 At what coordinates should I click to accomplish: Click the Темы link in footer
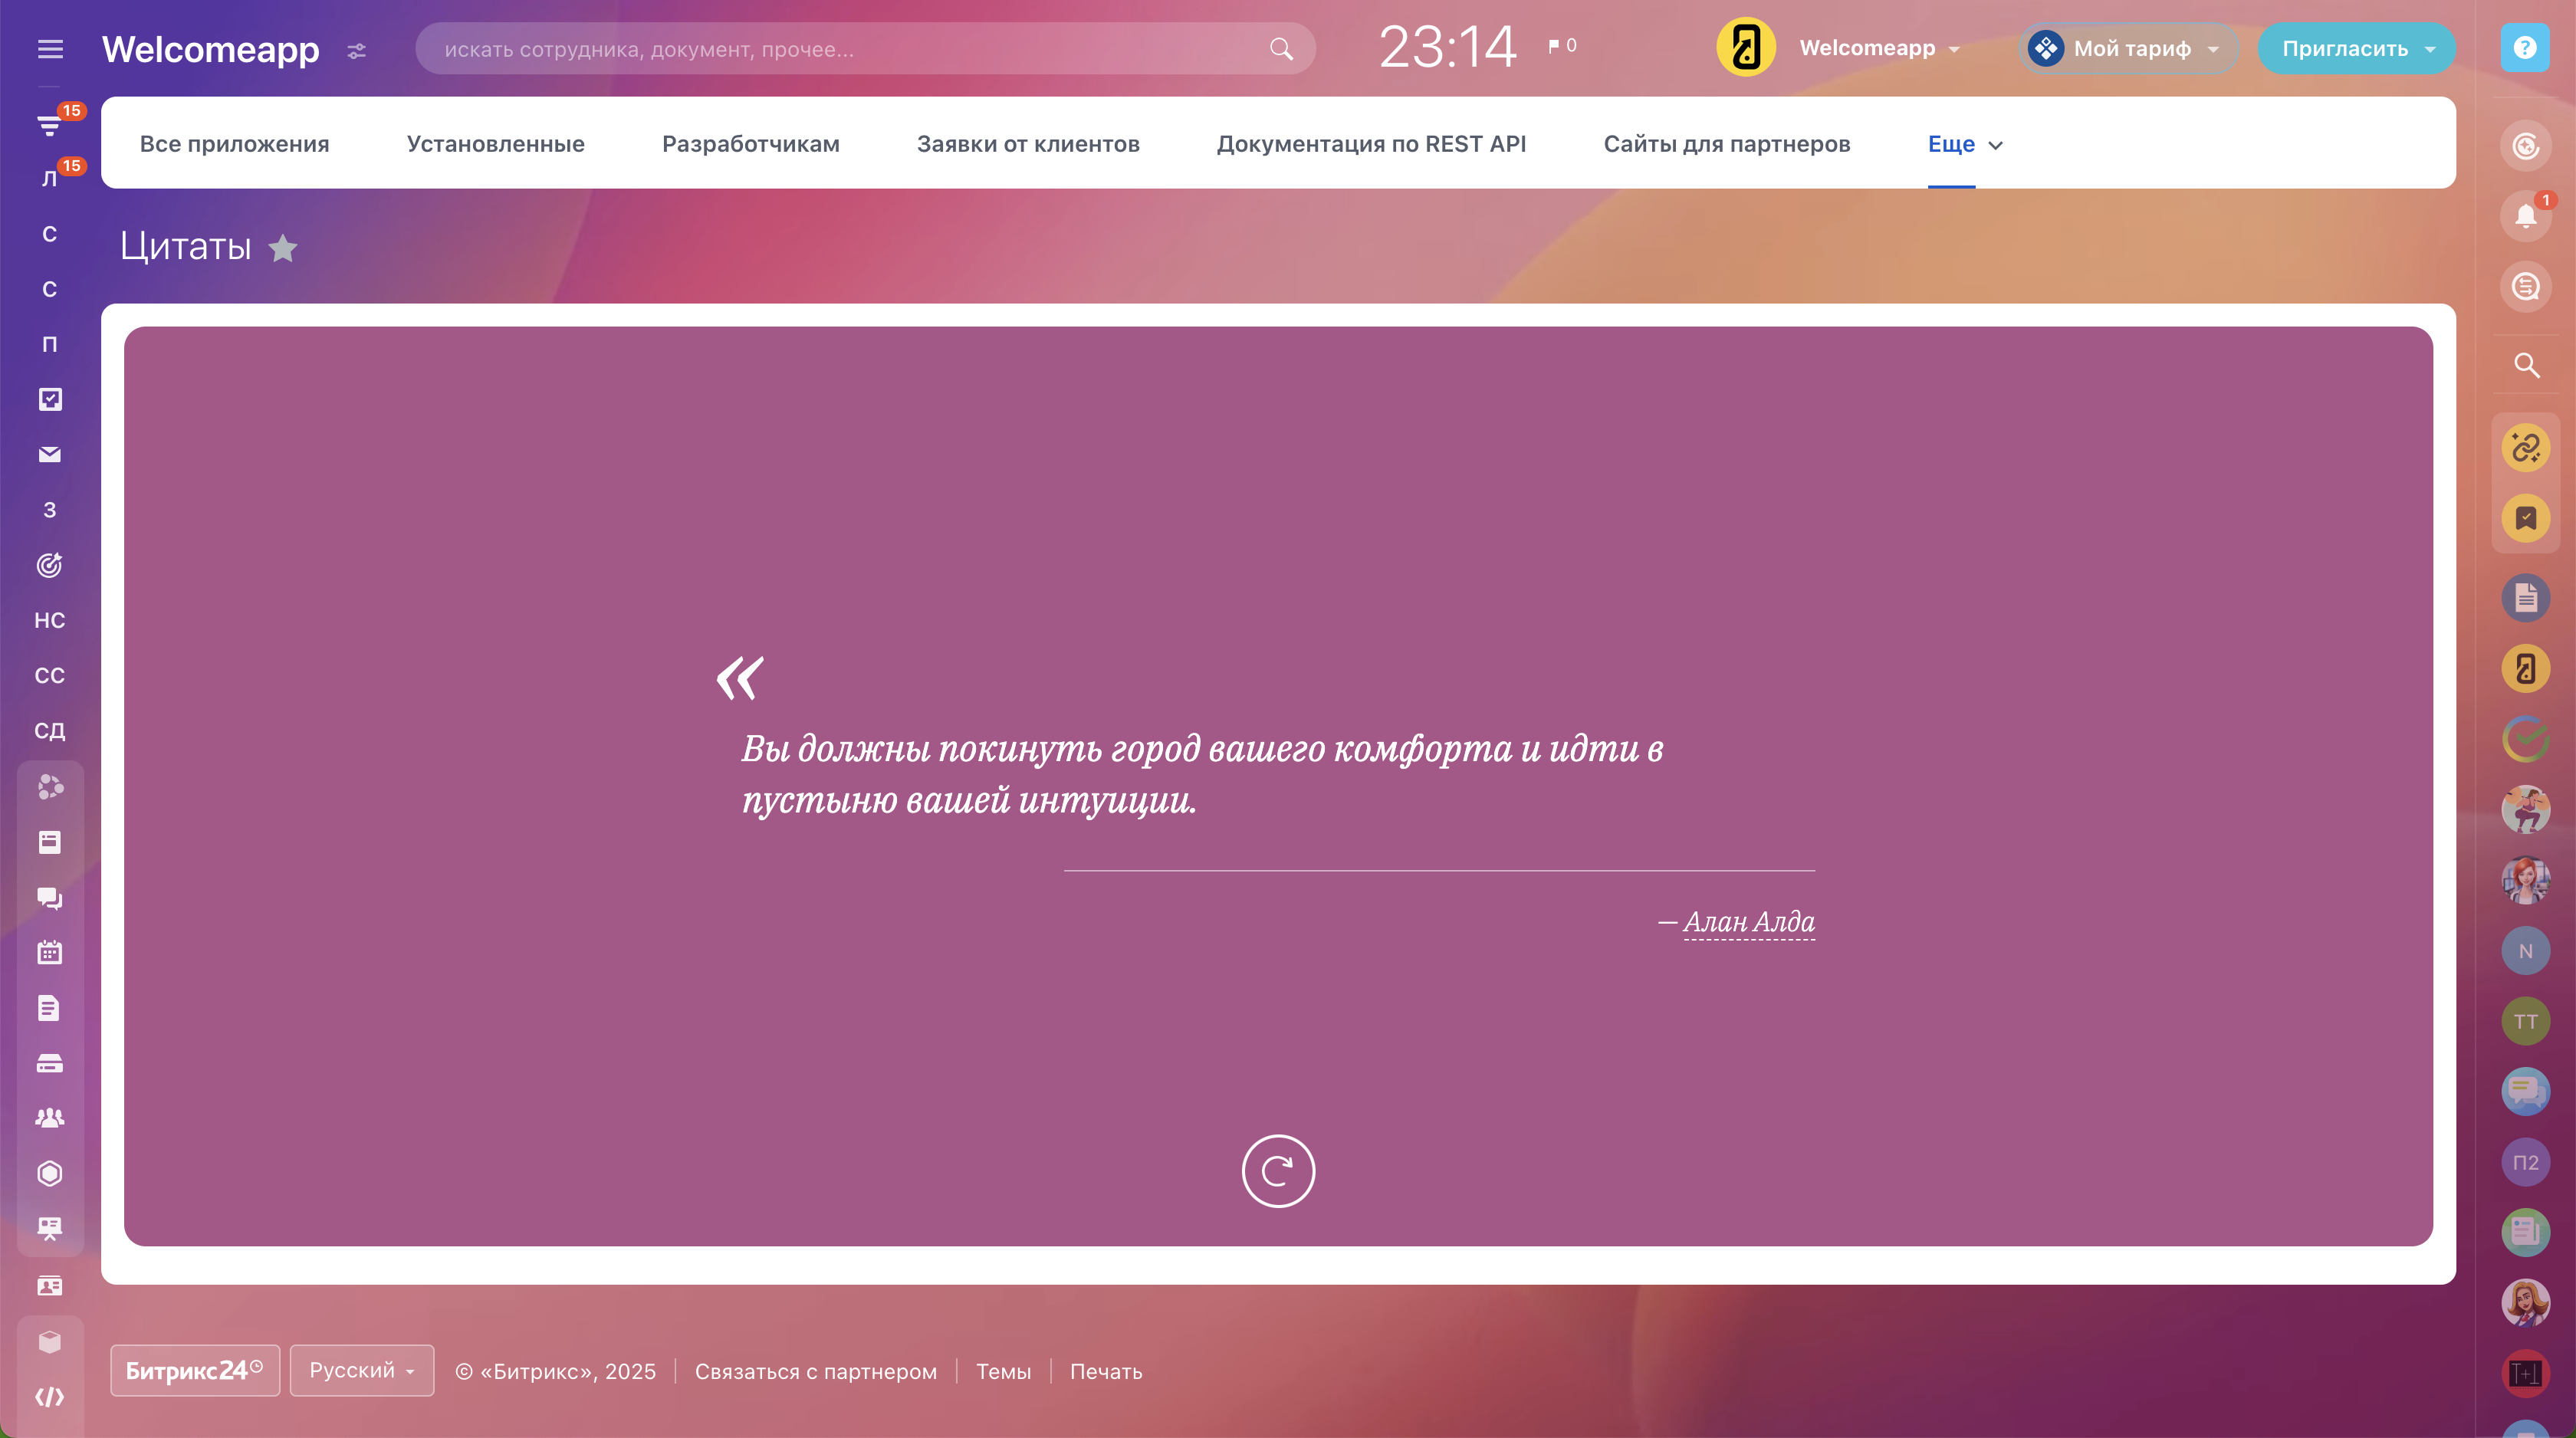click(1003, 1371)
